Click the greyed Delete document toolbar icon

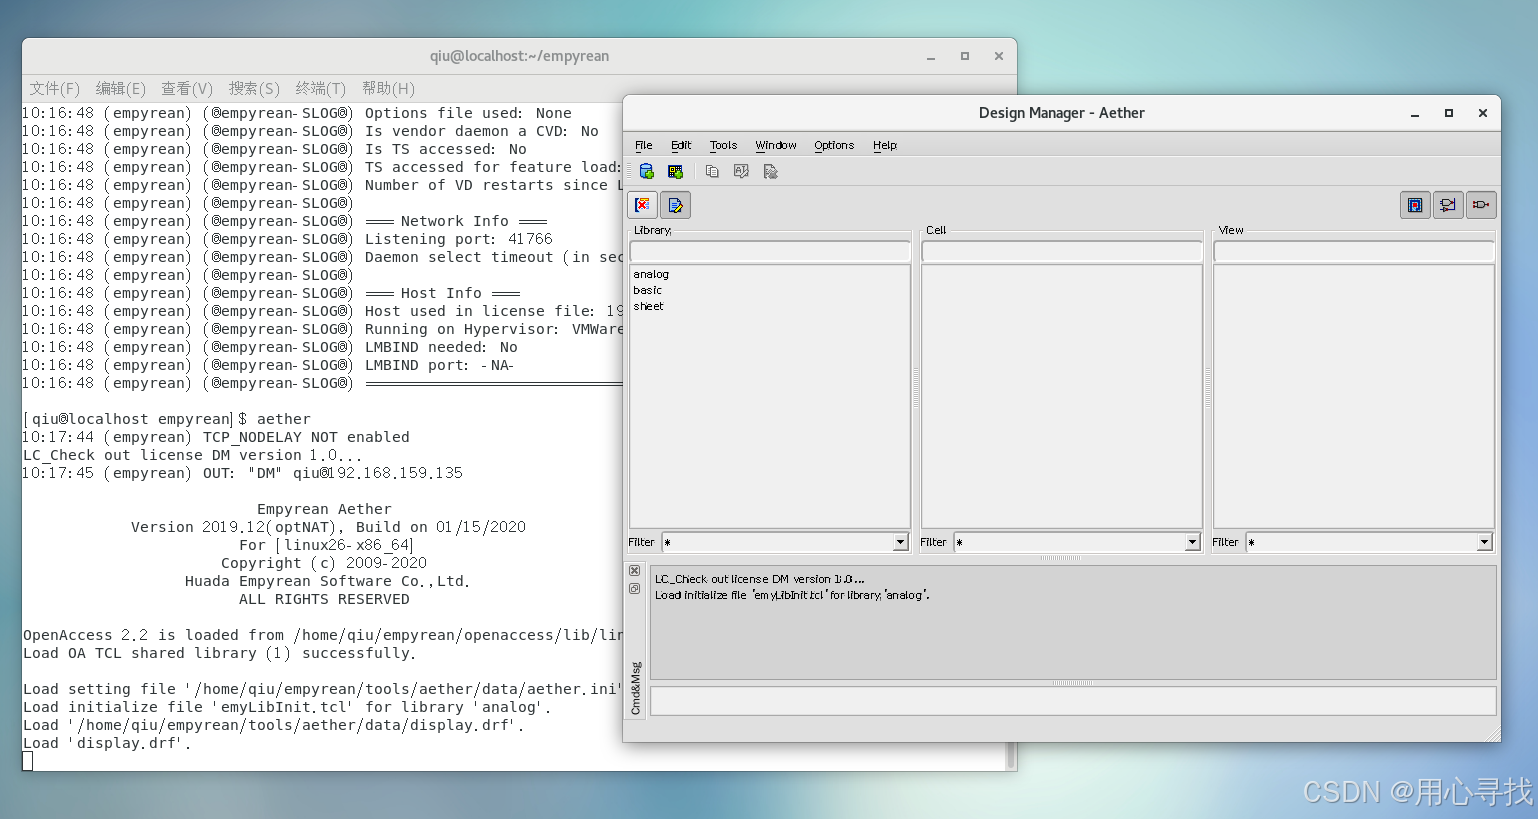tap(770, 171)
